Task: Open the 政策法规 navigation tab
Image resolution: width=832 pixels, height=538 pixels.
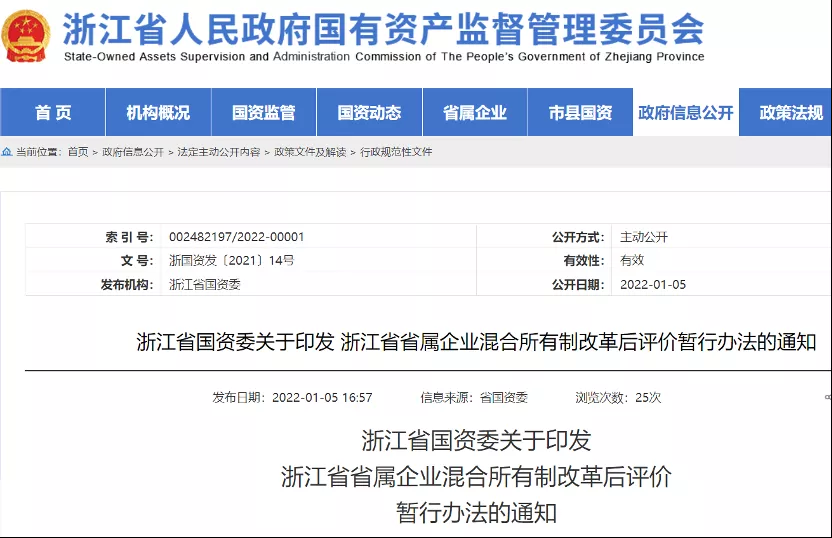Action: [x=791, y=113]
